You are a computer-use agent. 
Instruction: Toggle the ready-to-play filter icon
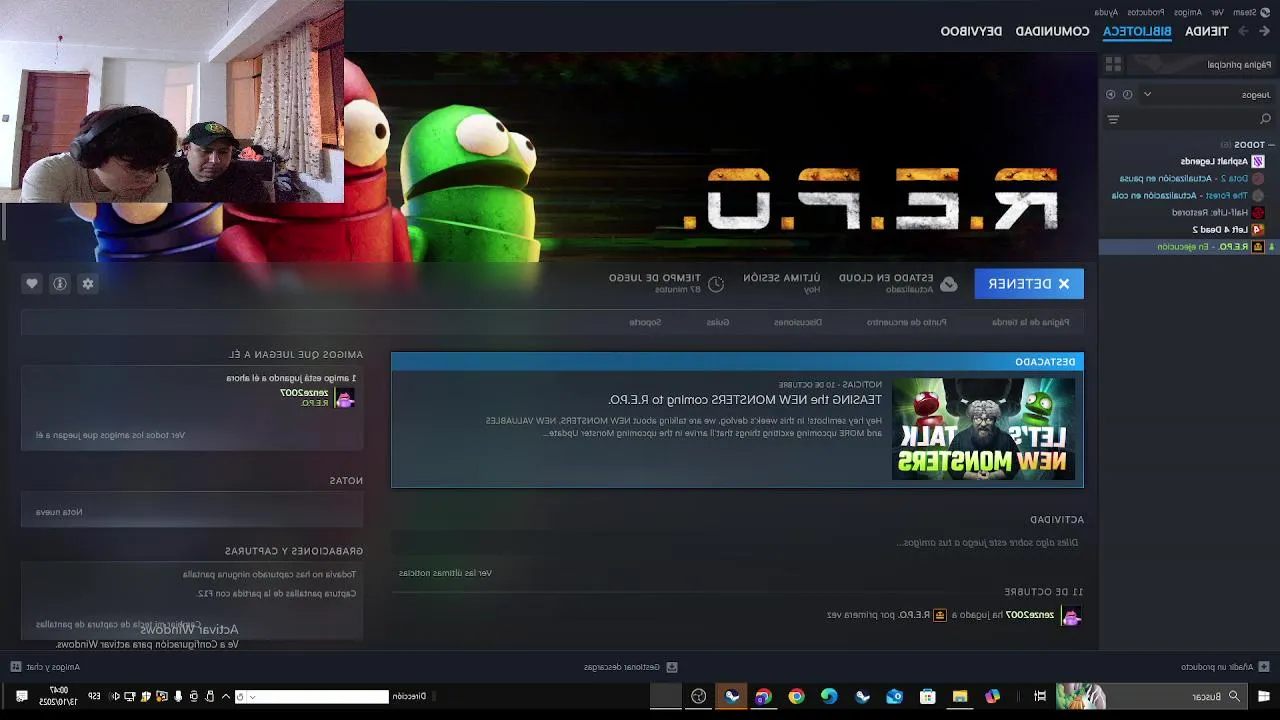click(x=1110, y=94)
